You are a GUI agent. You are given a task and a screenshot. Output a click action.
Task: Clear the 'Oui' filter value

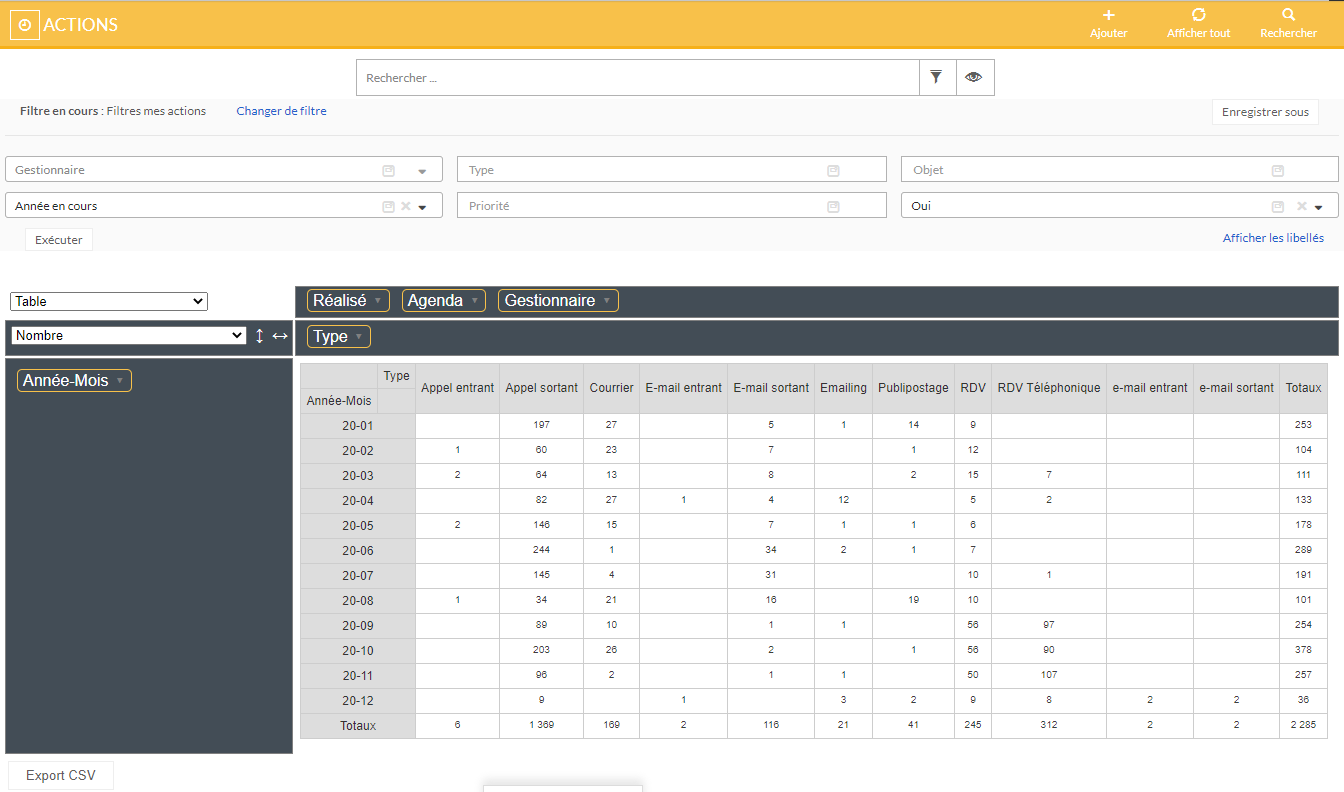pos(1302,206)
